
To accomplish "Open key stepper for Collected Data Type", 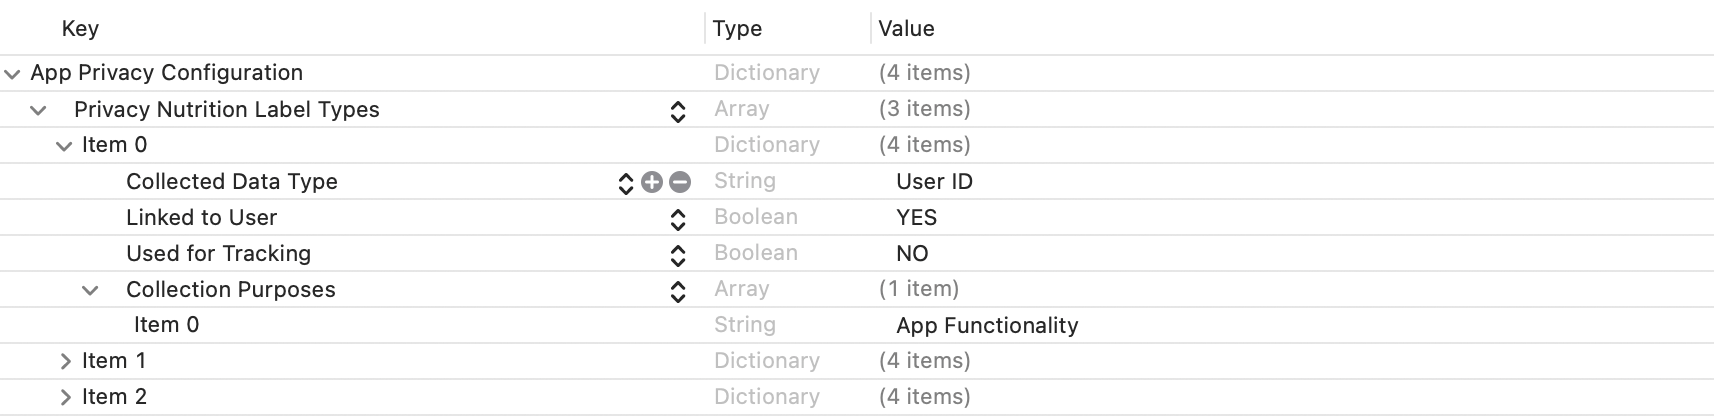I will coord(626,183).
